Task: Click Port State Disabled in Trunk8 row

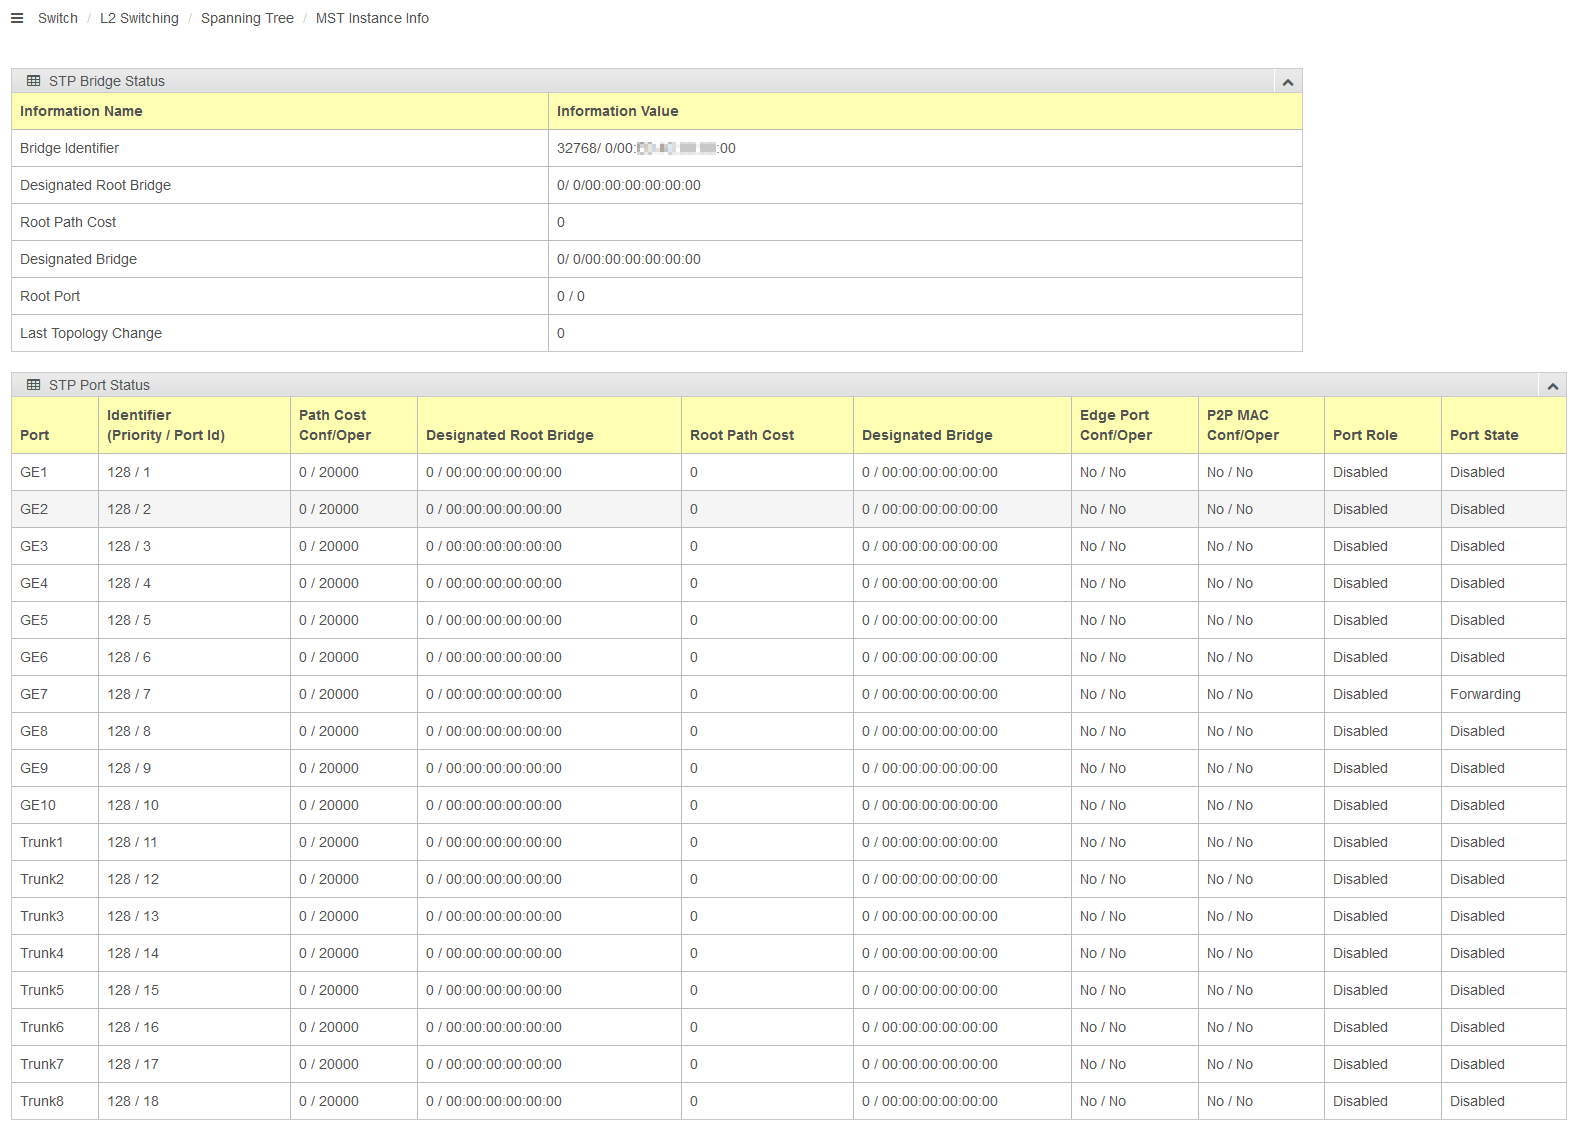Action: point(1477,1101)
